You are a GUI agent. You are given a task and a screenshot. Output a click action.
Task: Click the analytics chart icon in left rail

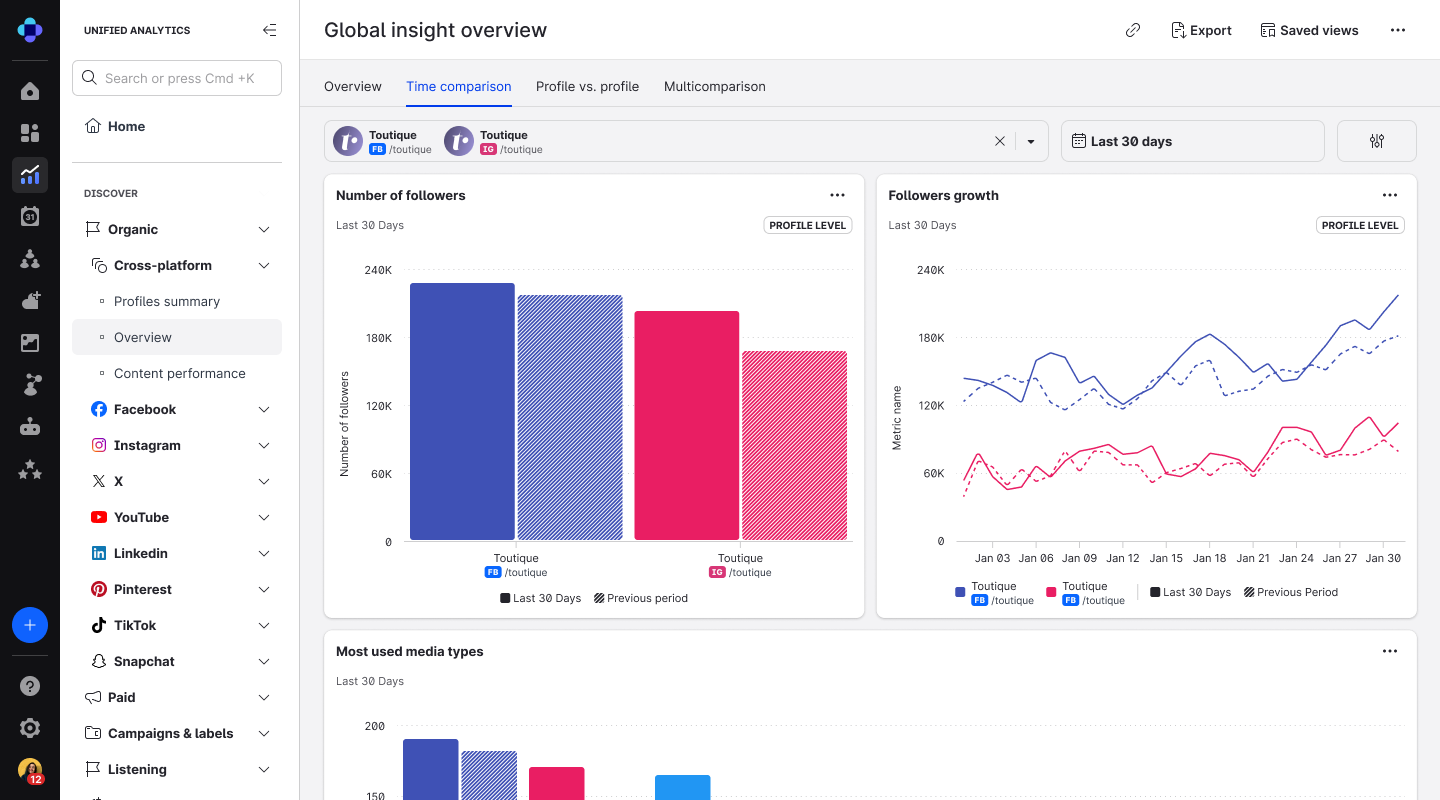tap(30, 175)
